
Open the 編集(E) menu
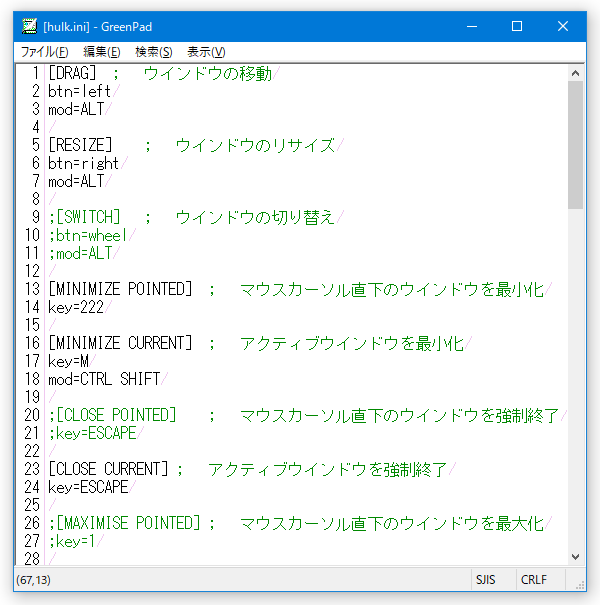pos(102,52)
